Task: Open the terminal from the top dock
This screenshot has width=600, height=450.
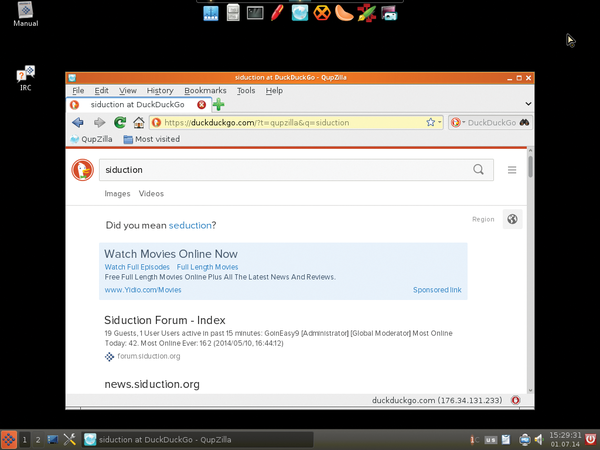Action: (255, 13)
